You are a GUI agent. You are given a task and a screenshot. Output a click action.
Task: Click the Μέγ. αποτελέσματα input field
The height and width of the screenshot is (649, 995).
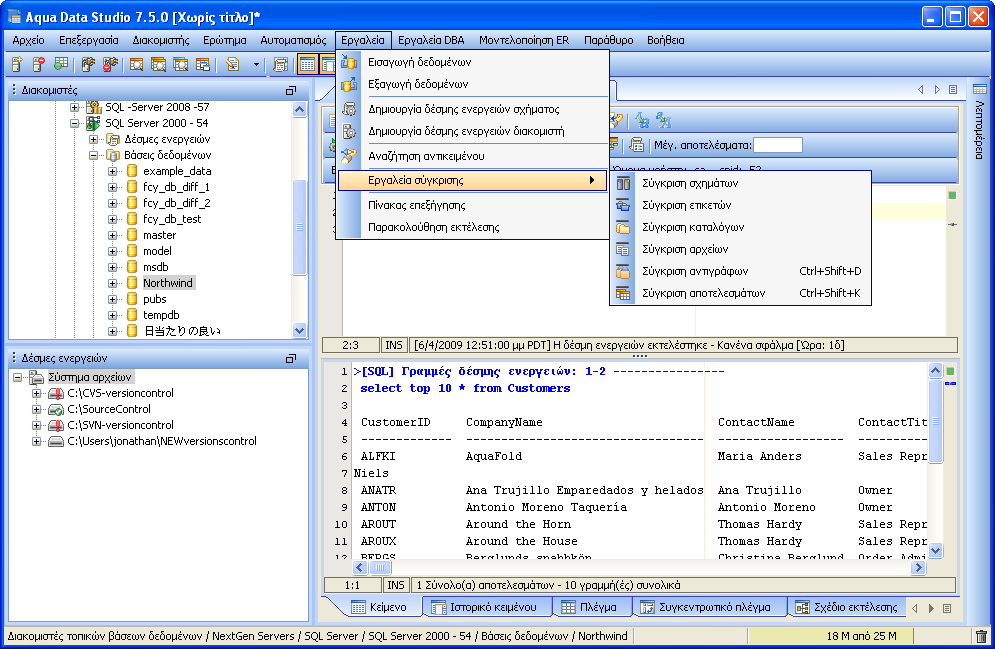(x=778, y=145)
